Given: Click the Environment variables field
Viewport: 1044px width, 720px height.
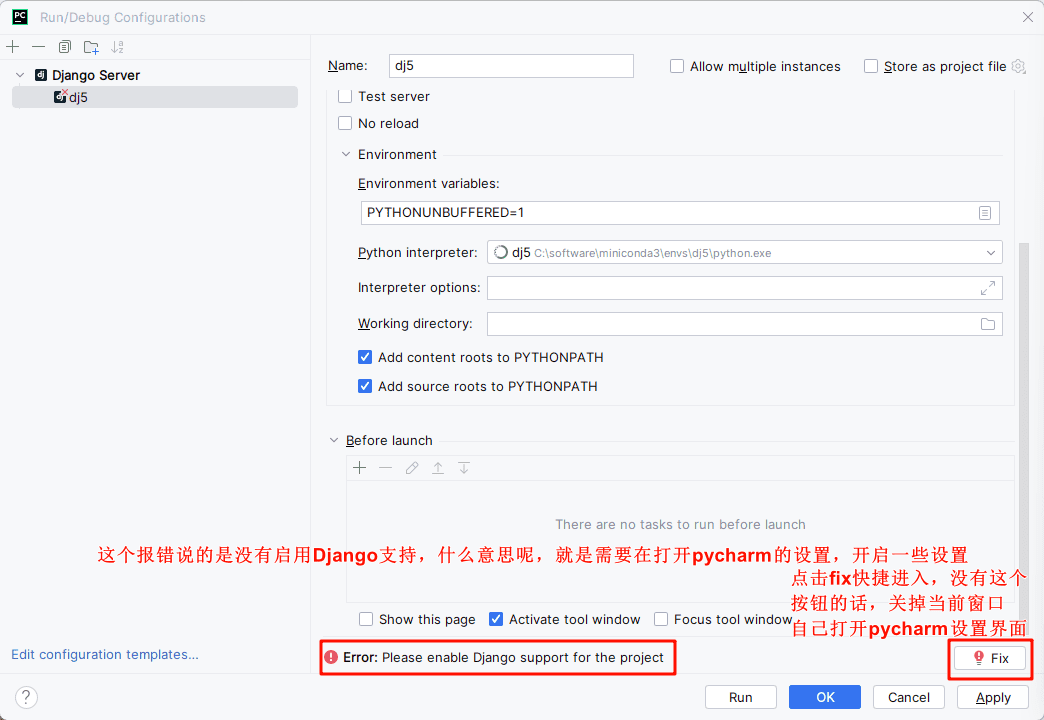Looking at the screenshot, I should pyautogui.click(x=680, y=213).
